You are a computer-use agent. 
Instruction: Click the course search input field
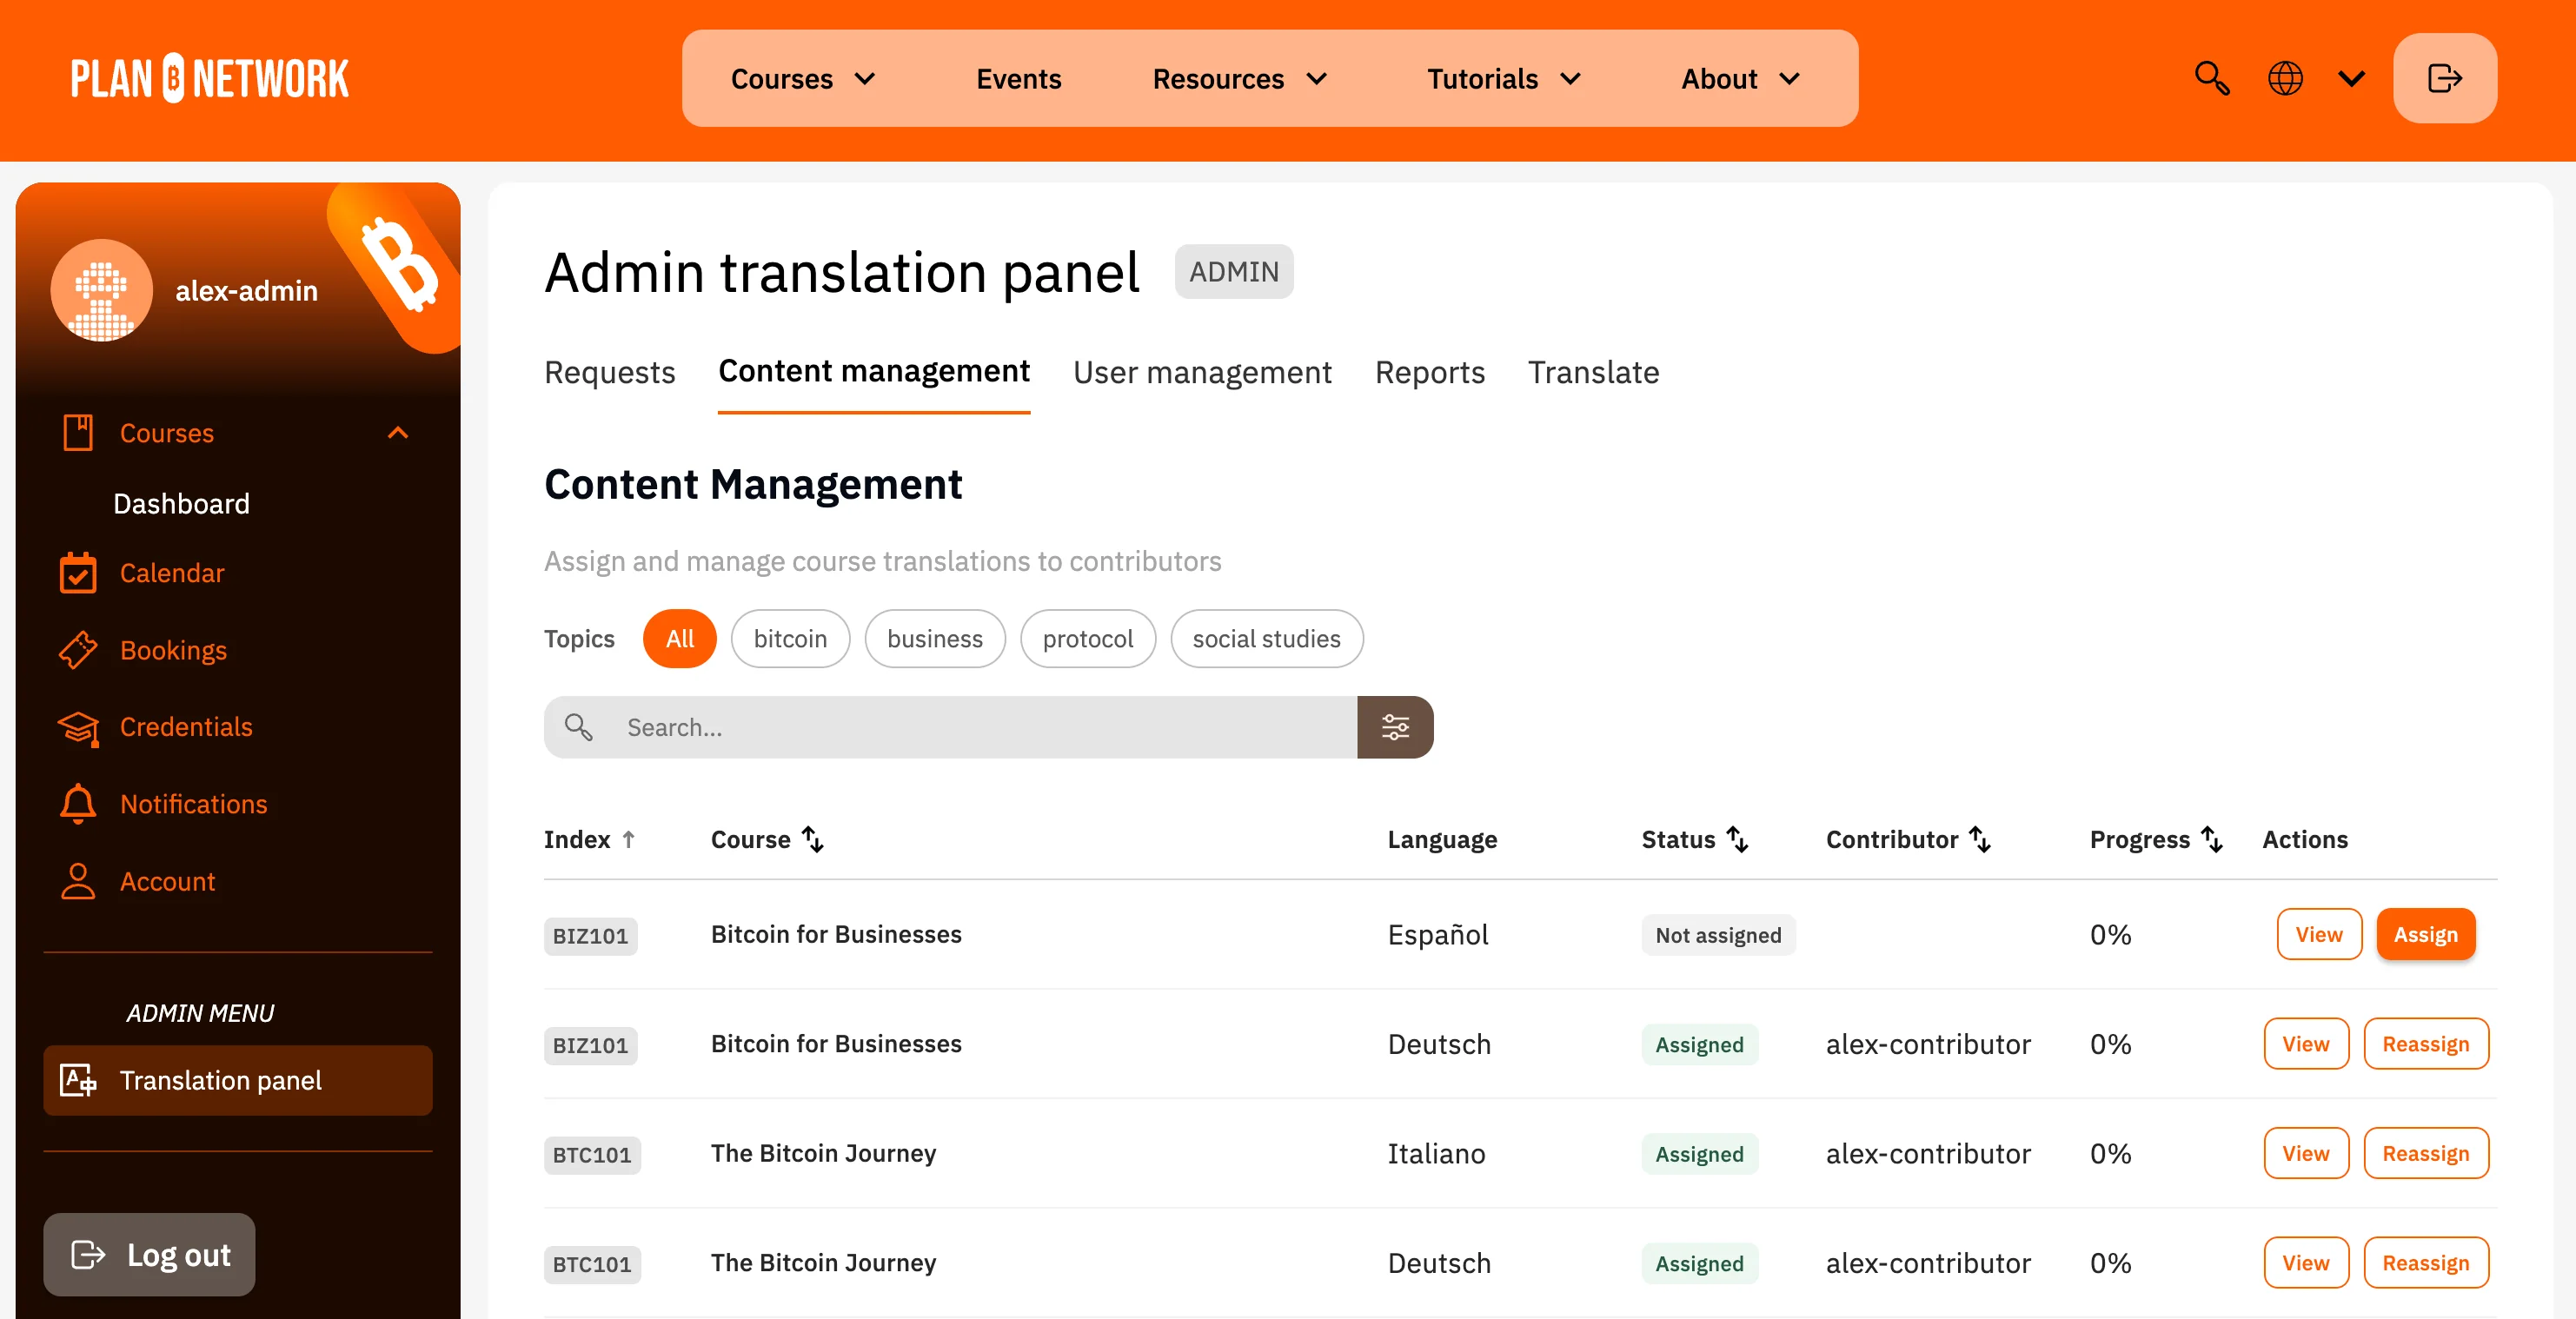(x=980, y=727)
